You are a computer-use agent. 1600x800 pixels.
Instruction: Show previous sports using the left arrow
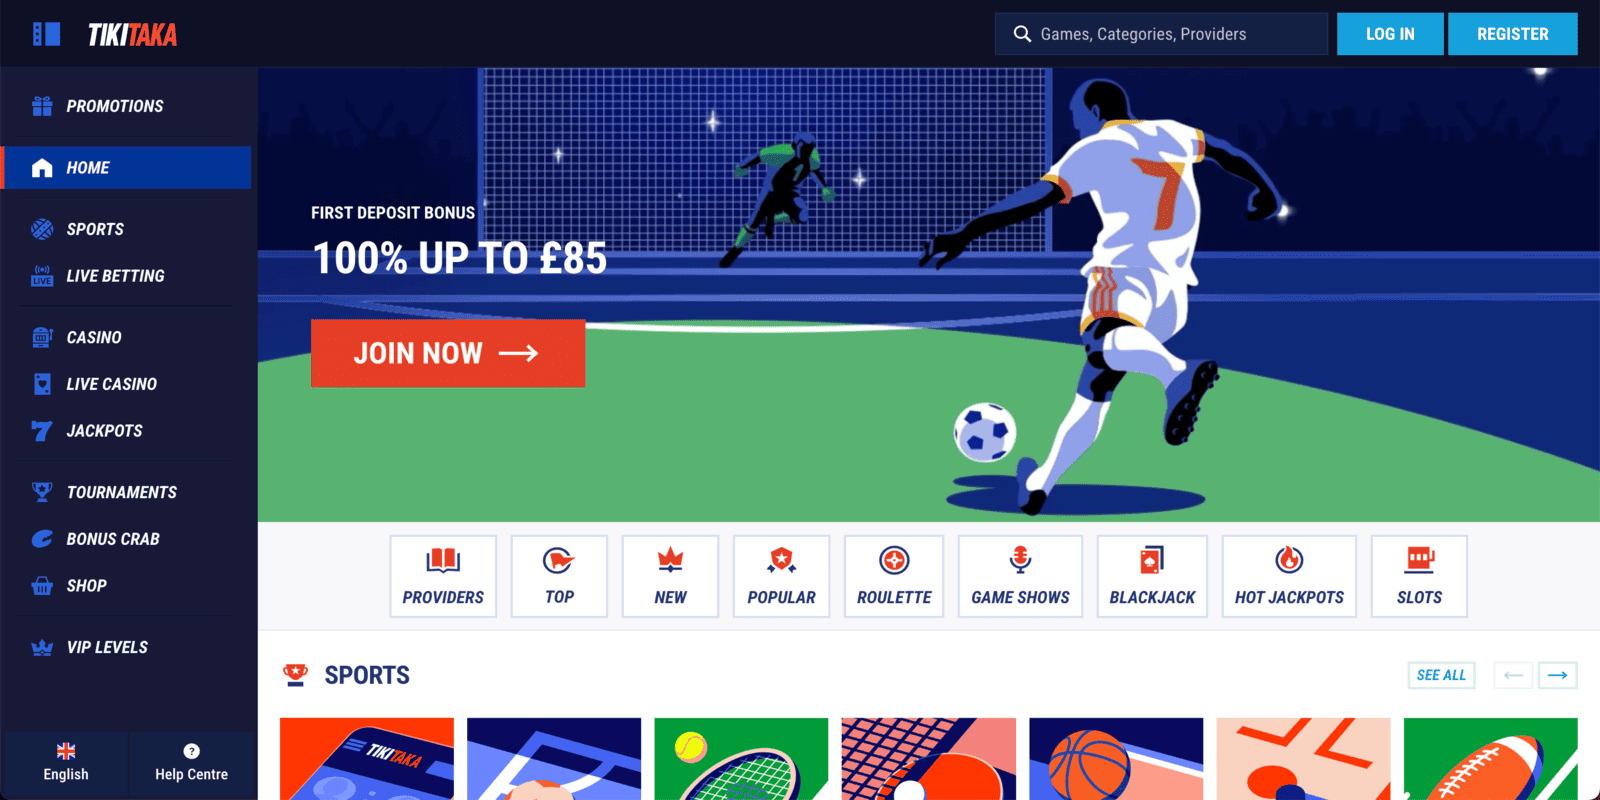[x=1513, y=675]
